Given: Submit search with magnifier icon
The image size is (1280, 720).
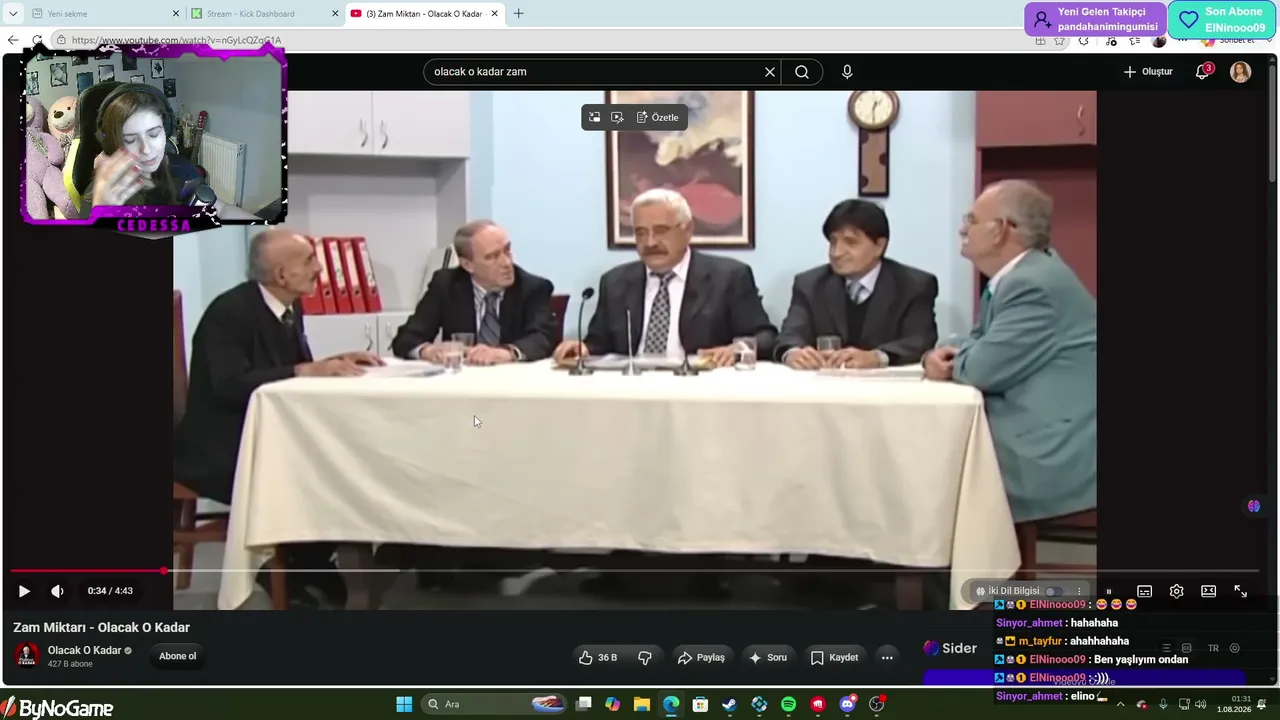Looking at the screenshot, I should (x=802, y=72).
